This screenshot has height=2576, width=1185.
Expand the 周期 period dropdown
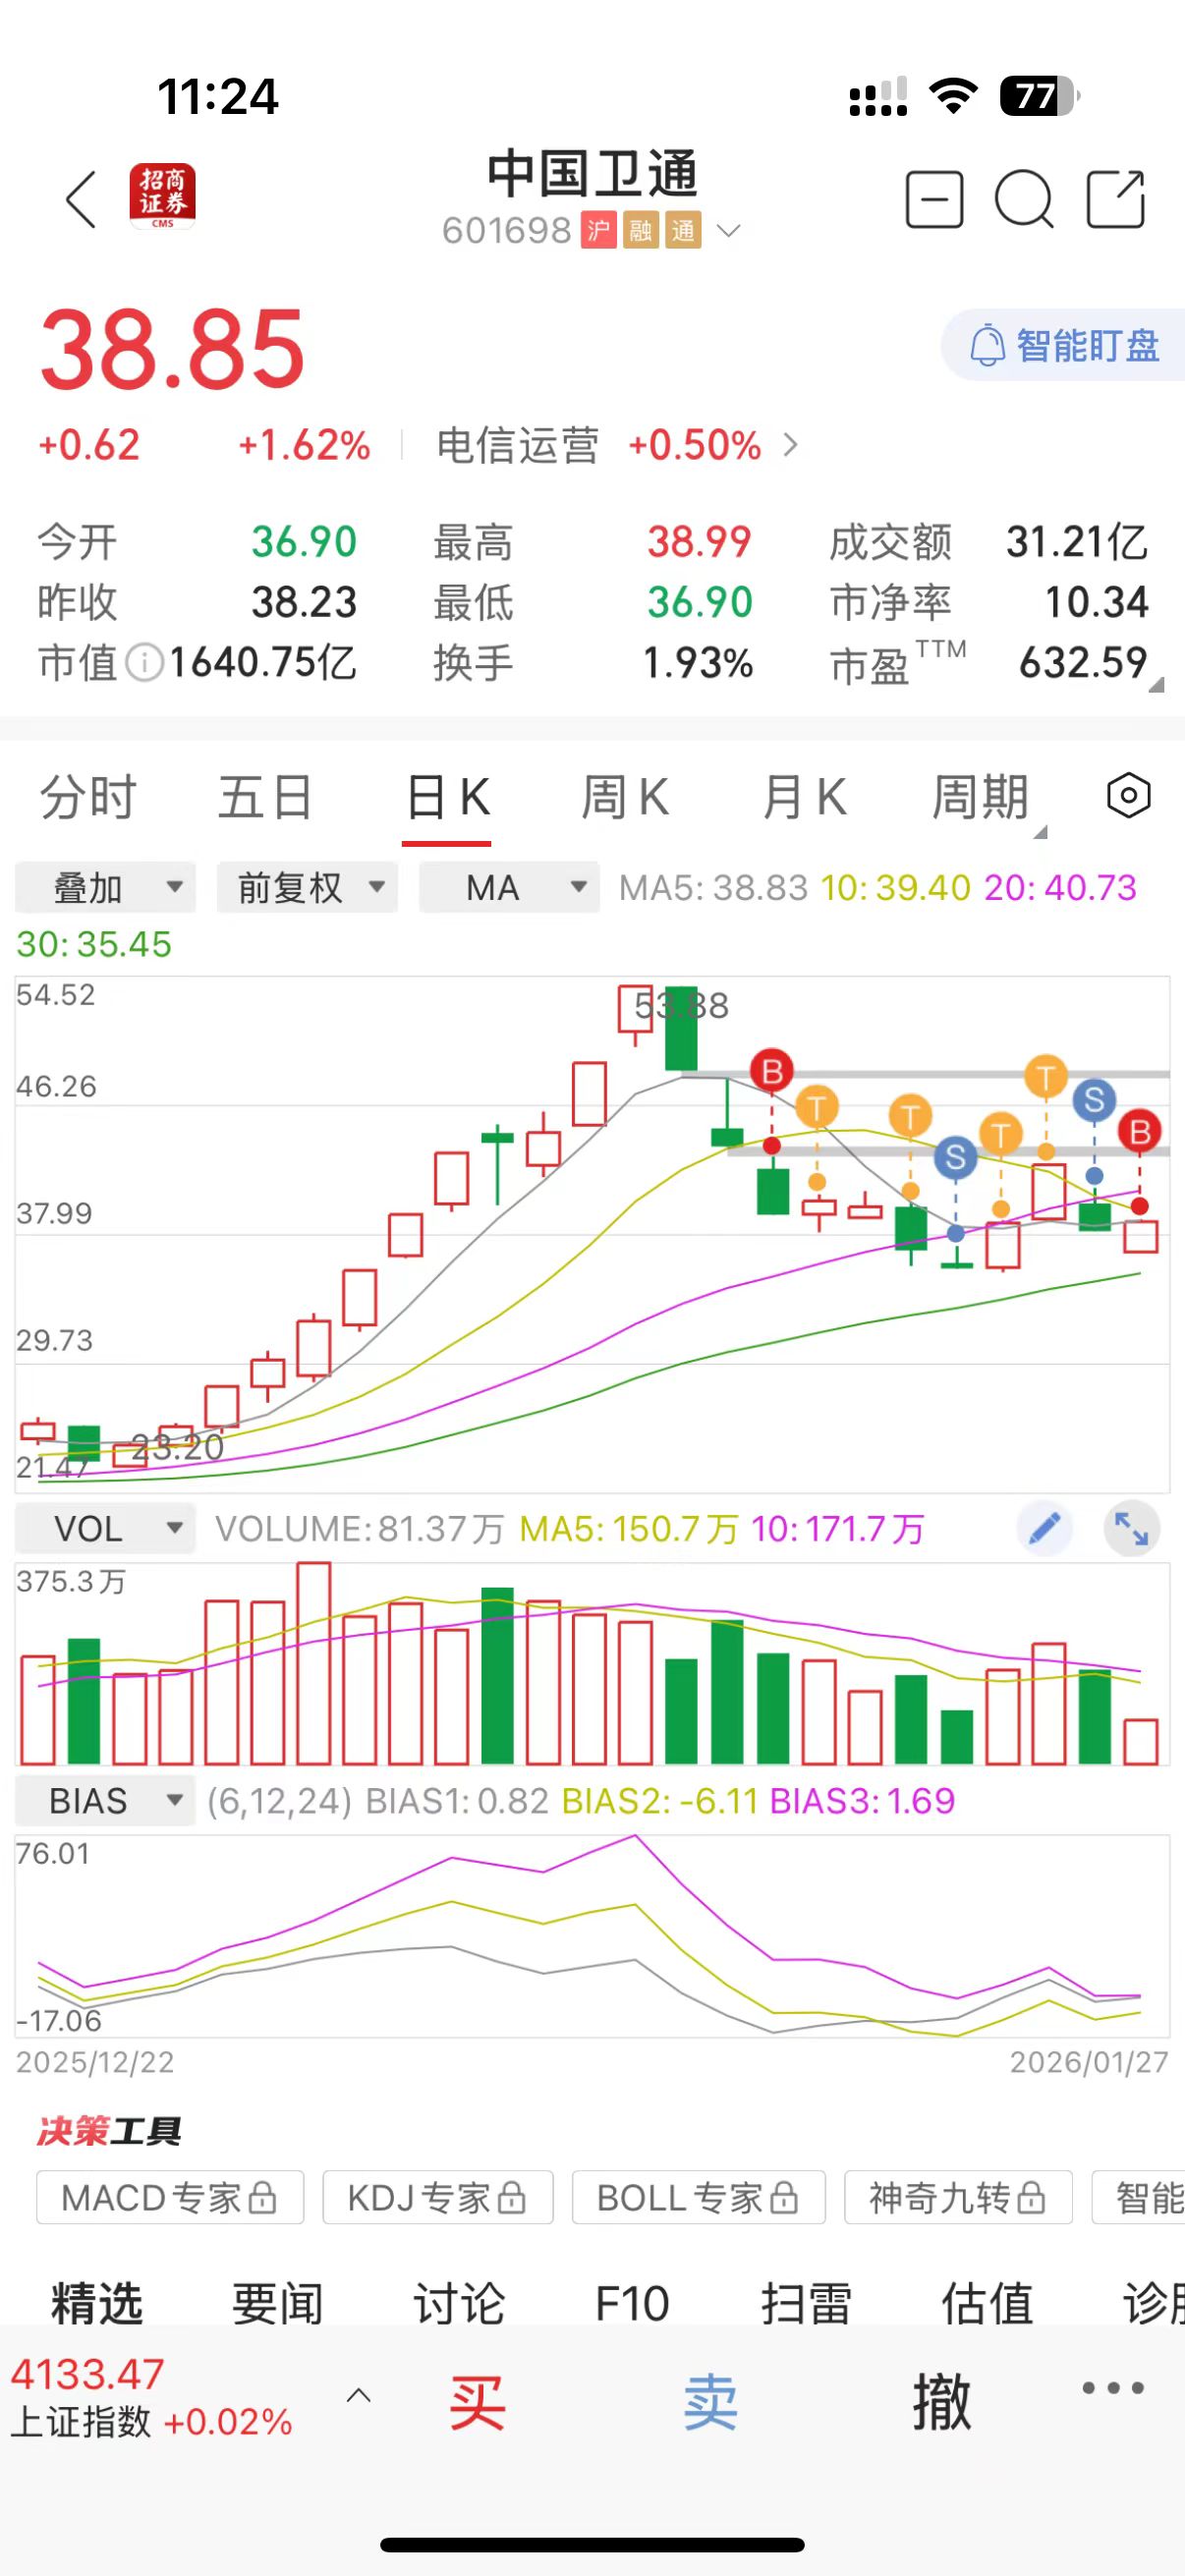click(x=988, y=799)
